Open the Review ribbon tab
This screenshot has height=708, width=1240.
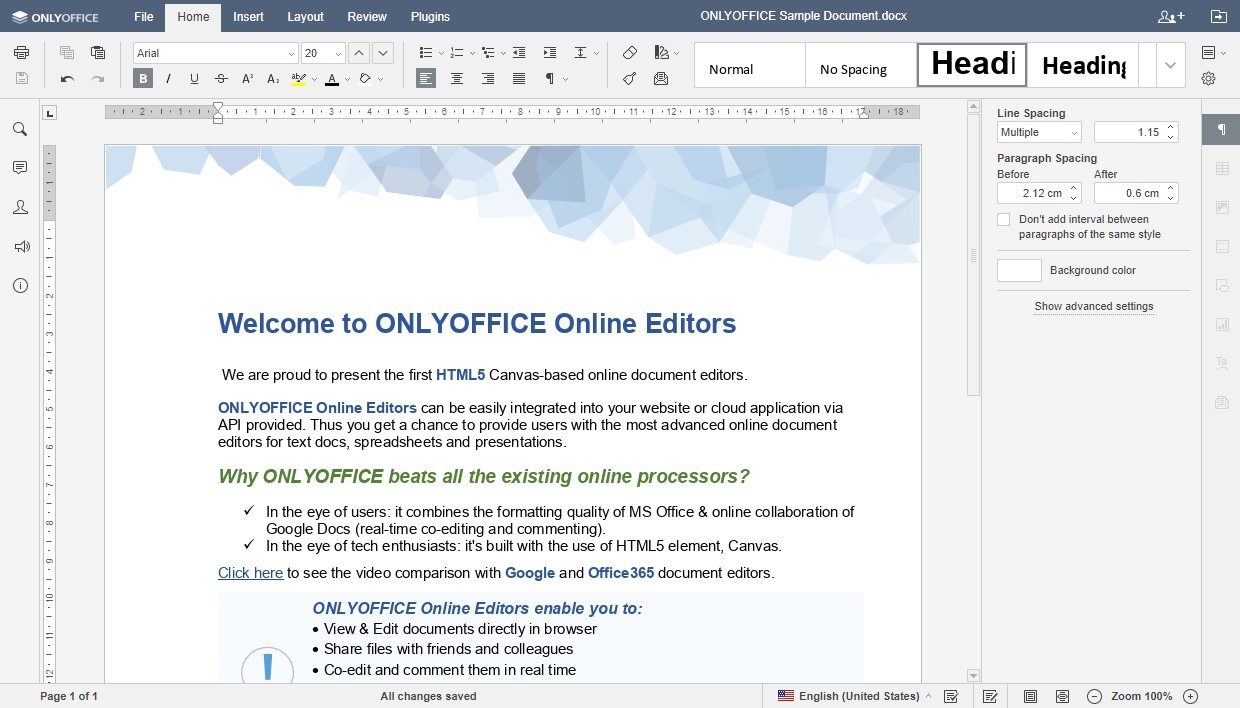[366, 16]
